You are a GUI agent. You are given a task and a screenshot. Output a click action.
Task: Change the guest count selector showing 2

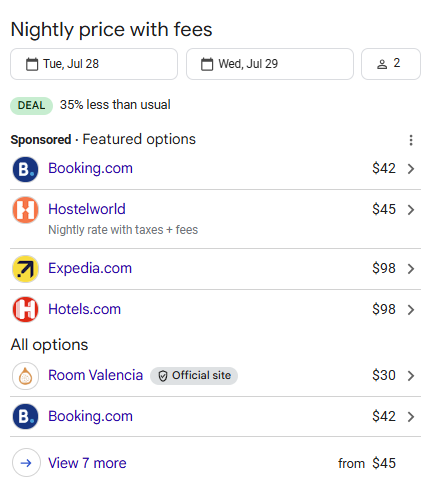click(391, 64)
